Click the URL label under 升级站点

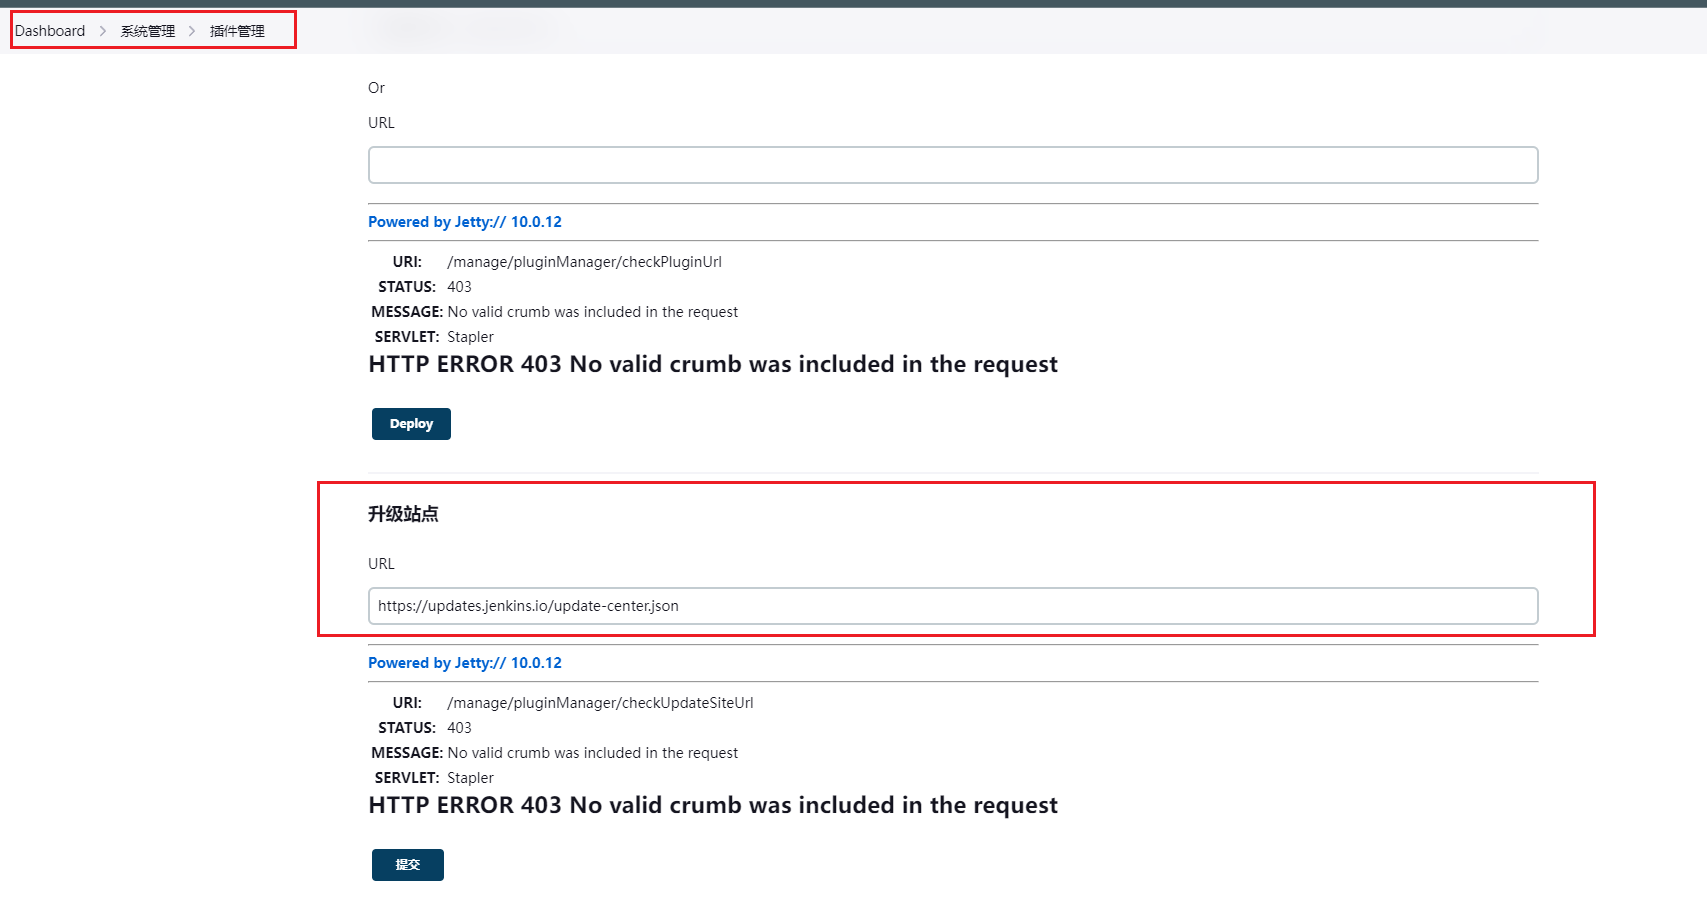click(381, 564)
